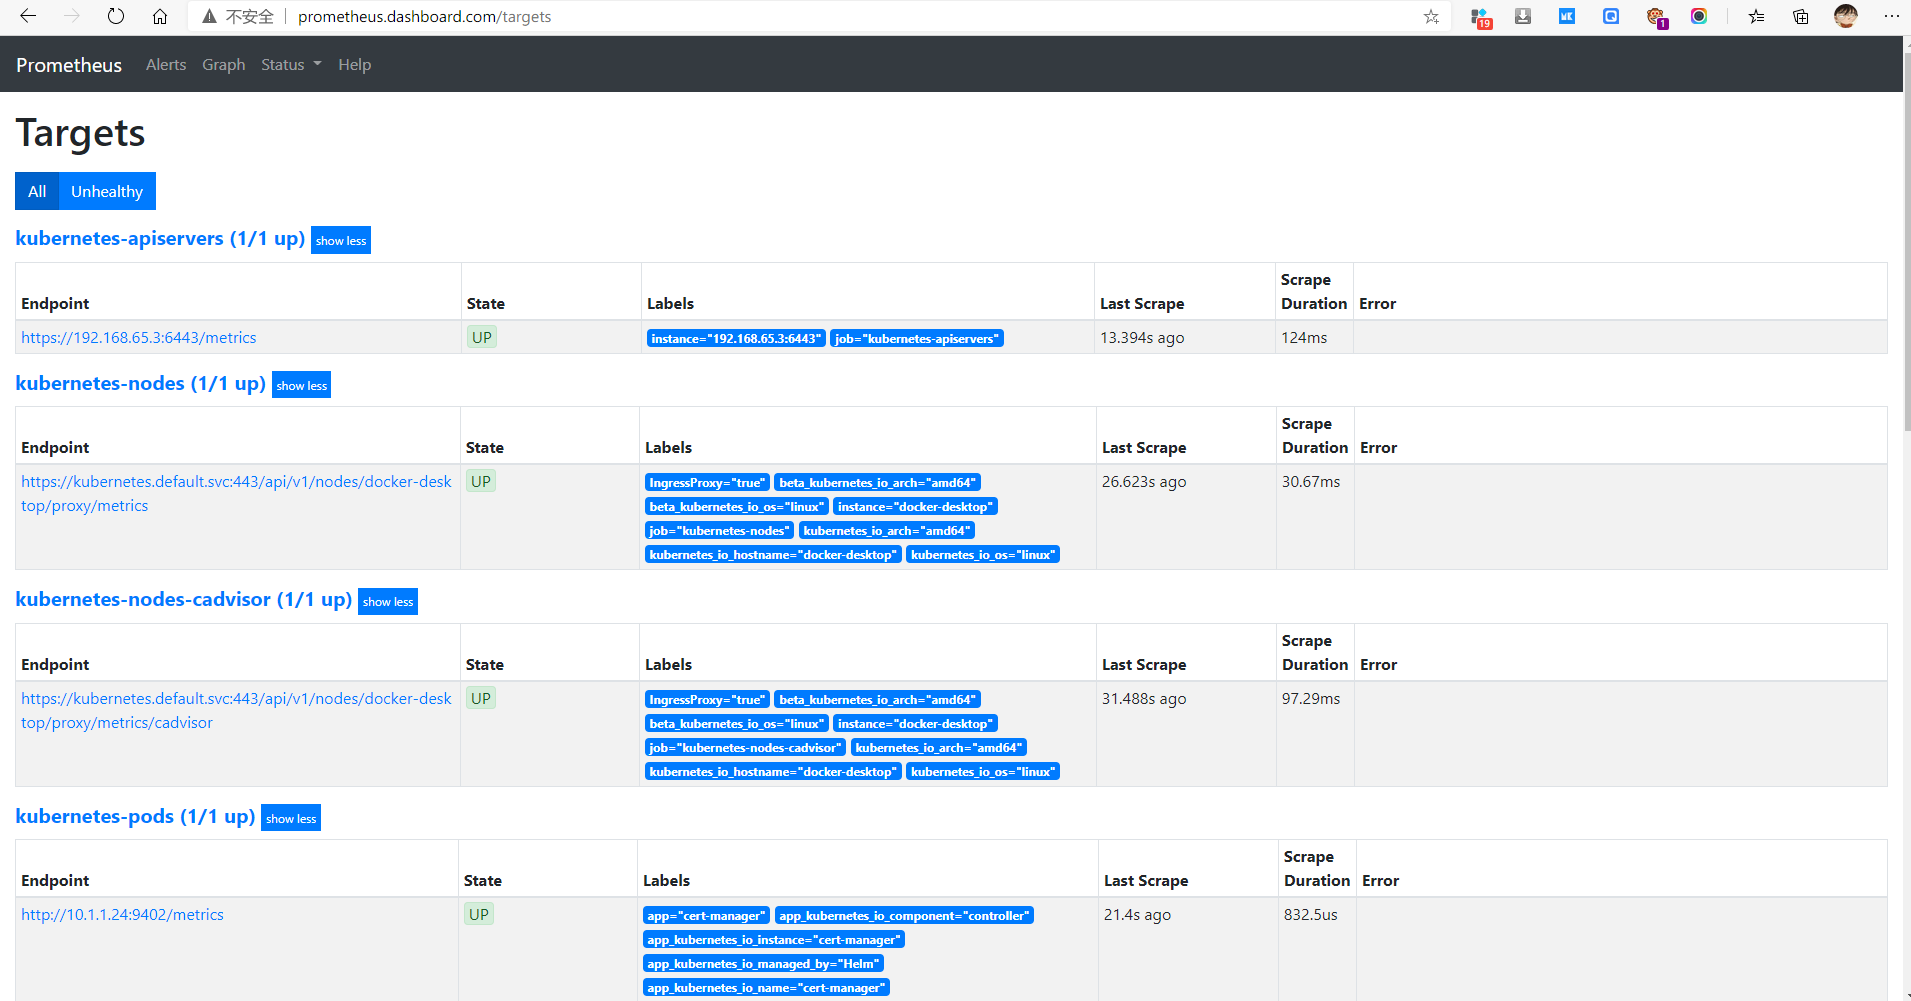Reload the Prometheus targets page

coord(116,16)
